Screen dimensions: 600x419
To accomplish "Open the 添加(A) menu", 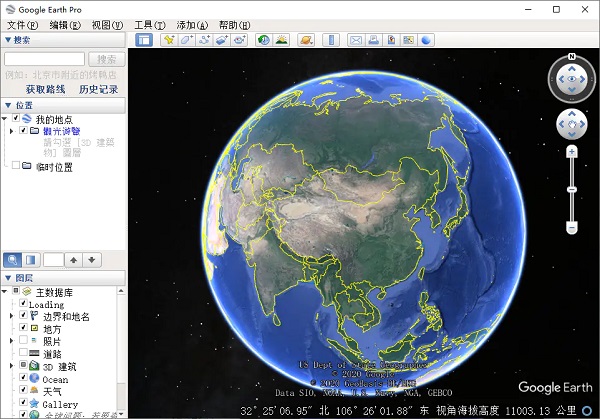I will [x=192, y=25].
